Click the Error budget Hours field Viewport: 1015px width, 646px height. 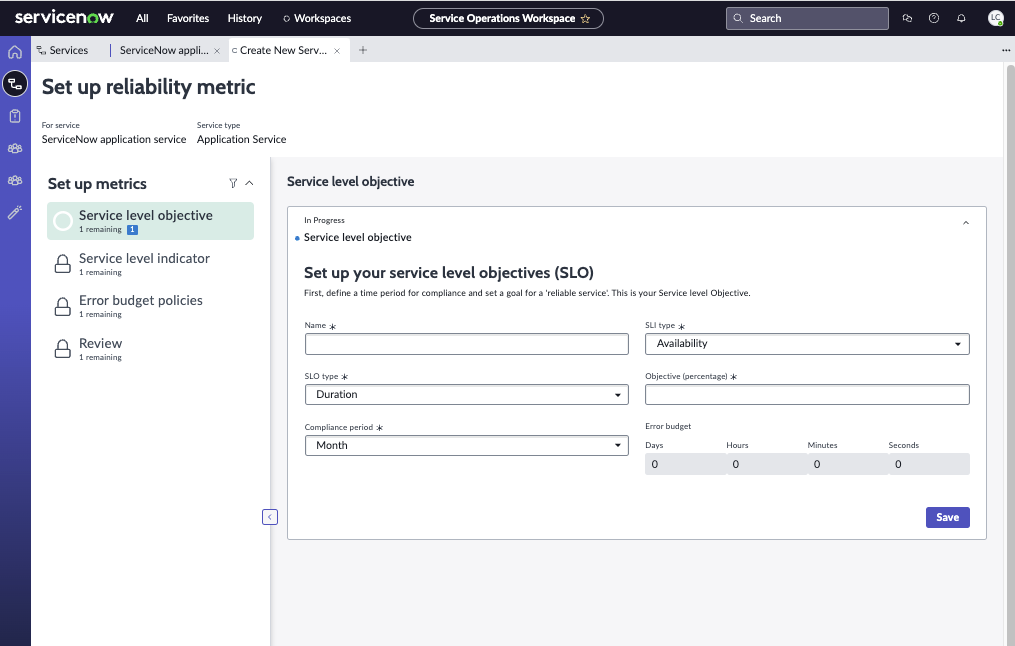pyautogui.click(x=766, y=464)
